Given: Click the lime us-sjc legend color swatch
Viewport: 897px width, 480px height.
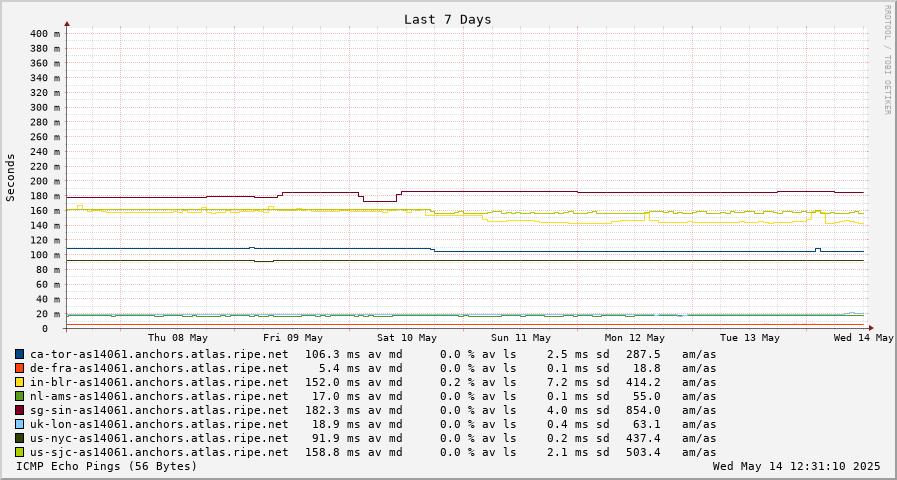Looking at the screenshot, I should point(20,453).
